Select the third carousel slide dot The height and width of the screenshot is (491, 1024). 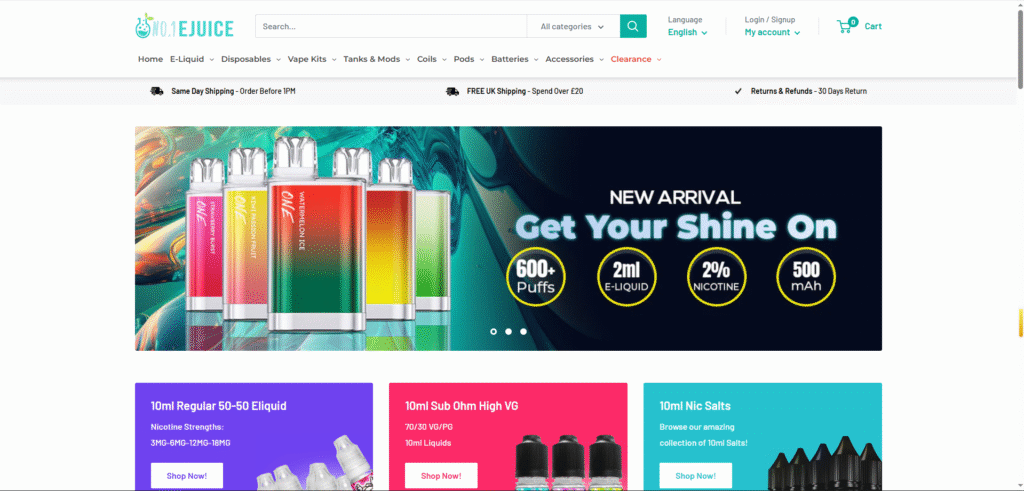click(523, 332)
